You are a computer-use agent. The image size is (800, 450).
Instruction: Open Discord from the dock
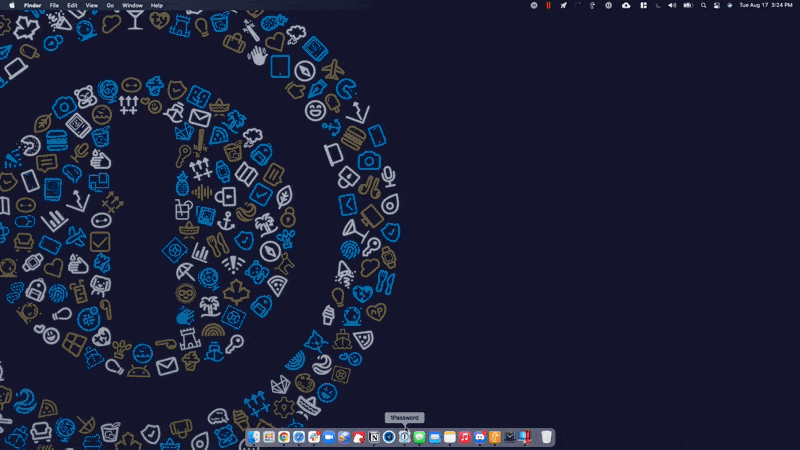click(480, 437)
